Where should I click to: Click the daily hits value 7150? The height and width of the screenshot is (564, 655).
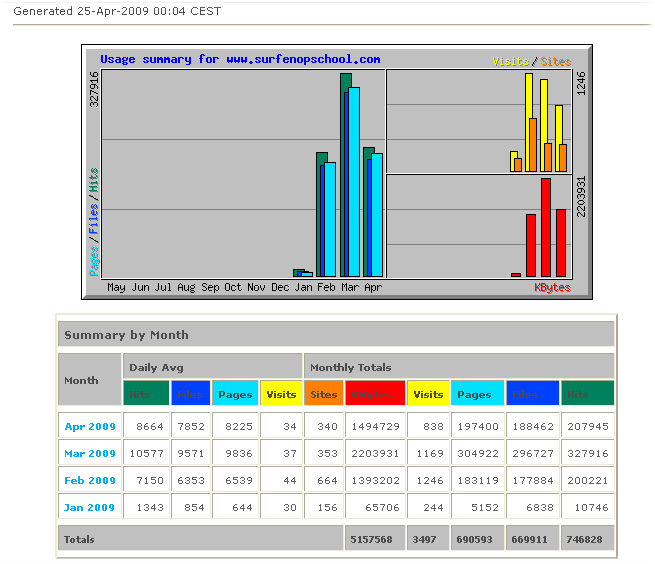[x=150, y=480]
